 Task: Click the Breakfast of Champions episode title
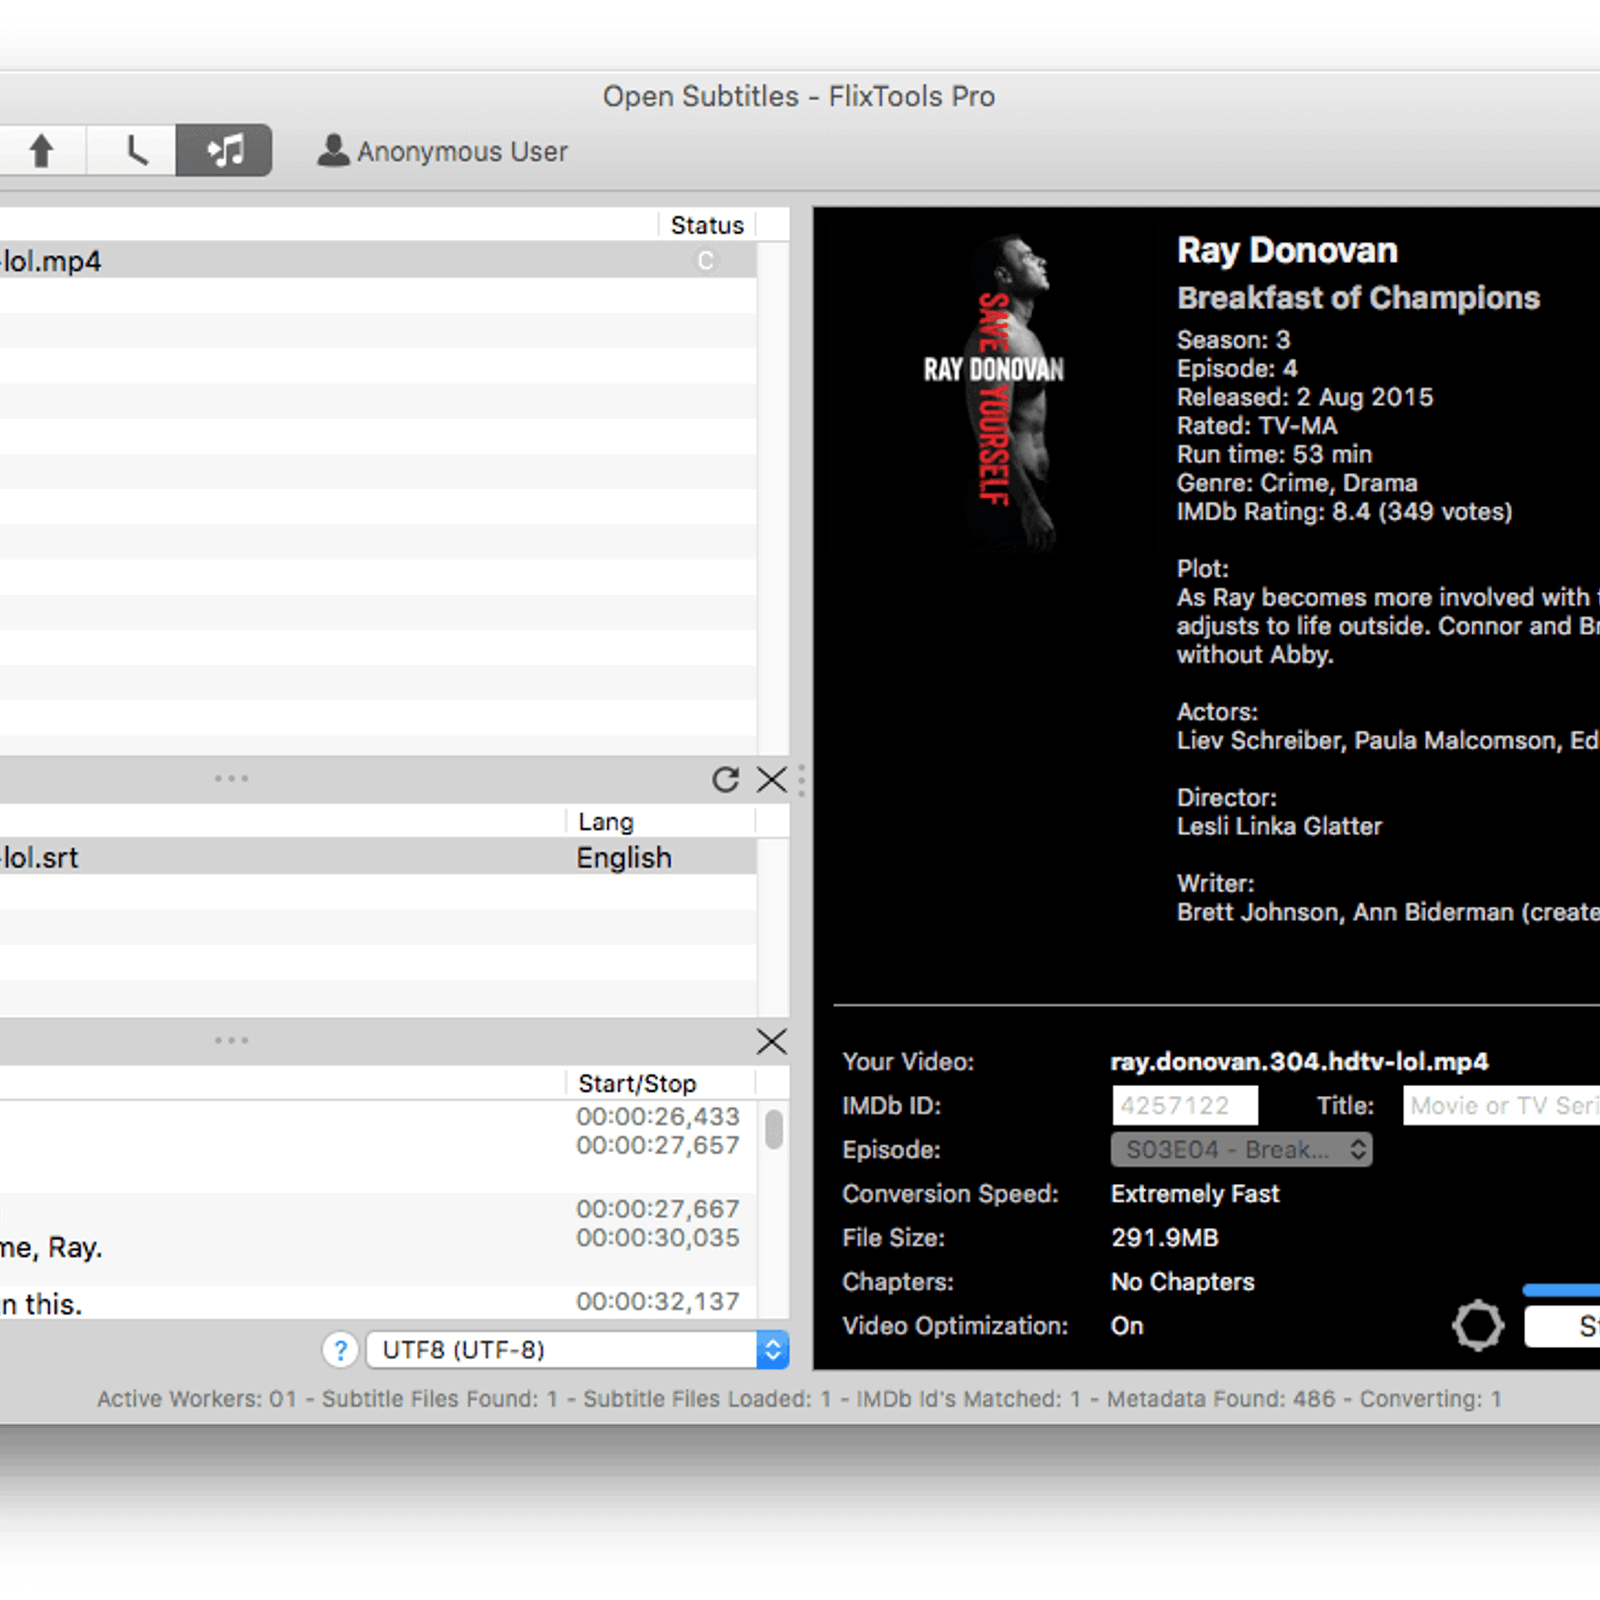tap(1358, 298)
